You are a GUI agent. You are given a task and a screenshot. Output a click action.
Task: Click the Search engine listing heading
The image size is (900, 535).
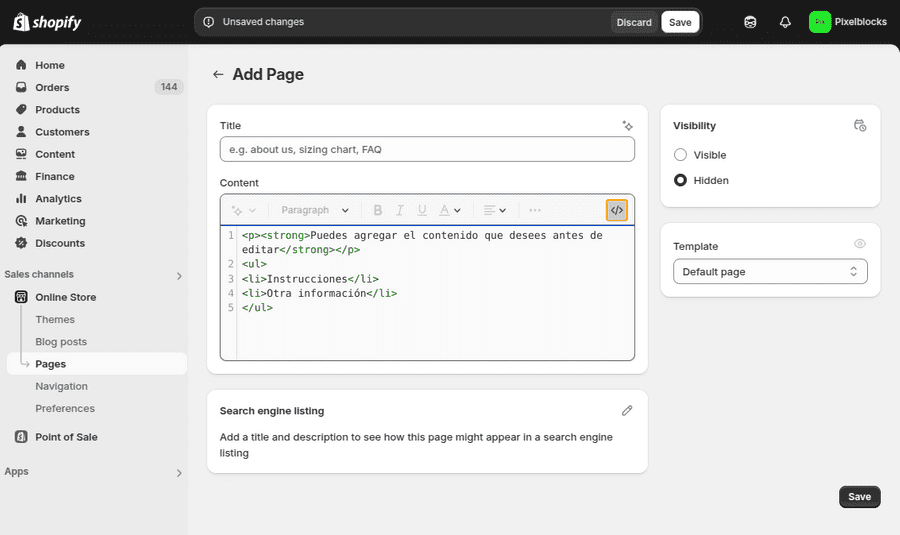pos(272,411)
